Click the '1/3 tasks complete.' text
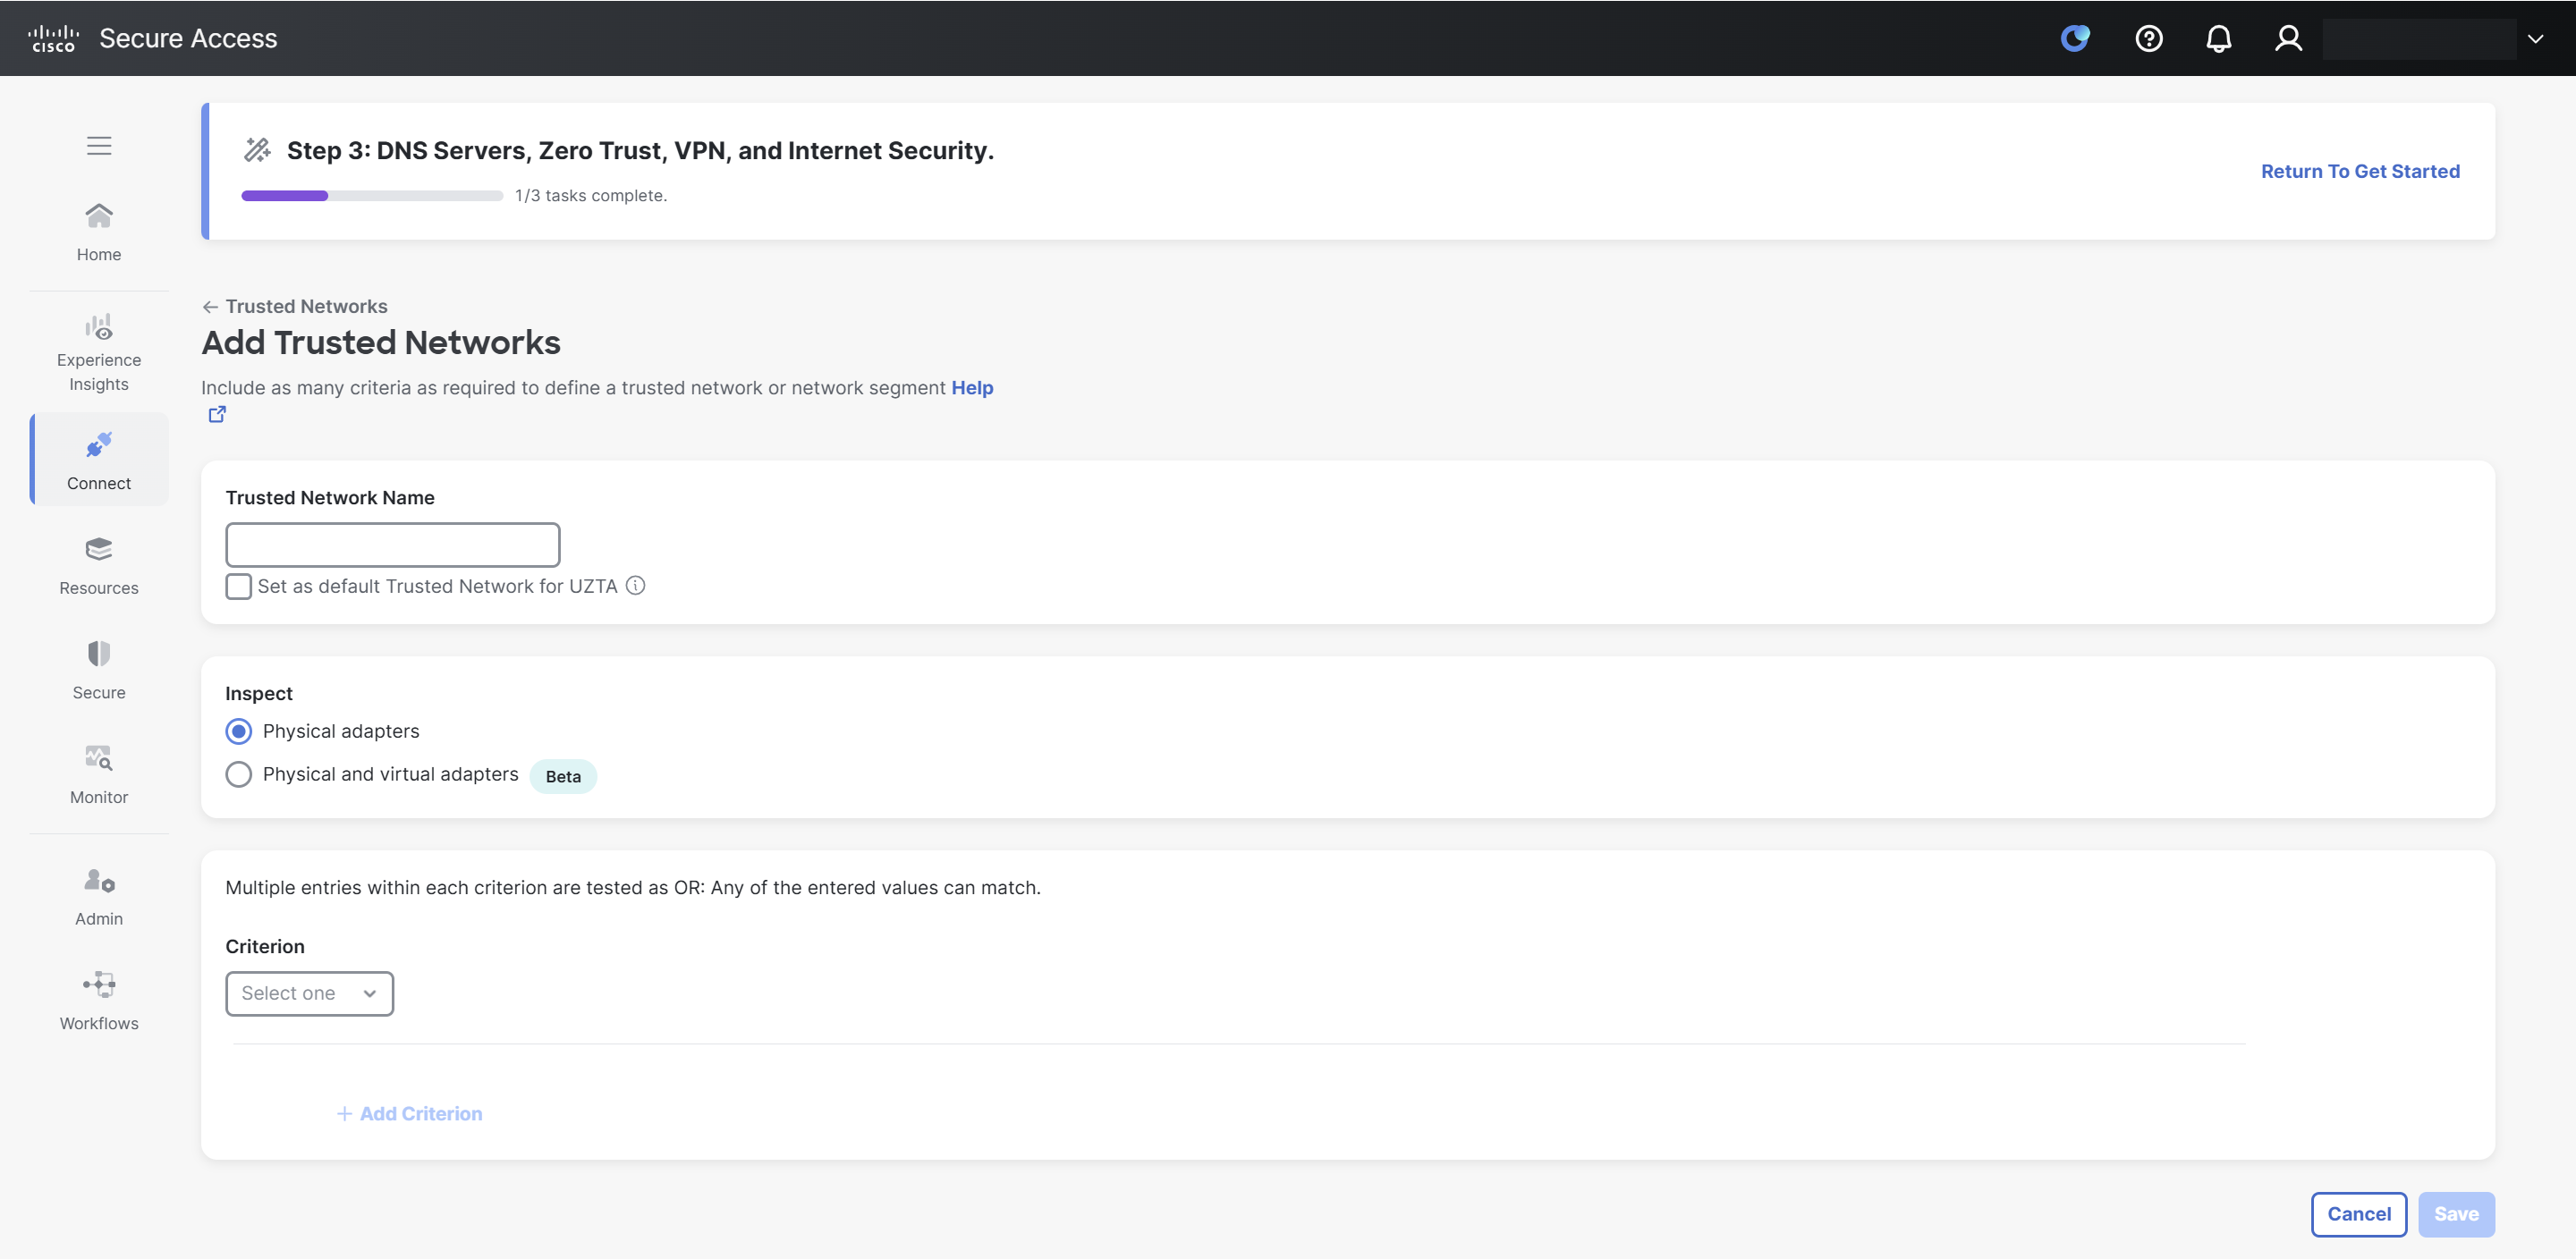2576x1259 pixels. tap(591, 196)
